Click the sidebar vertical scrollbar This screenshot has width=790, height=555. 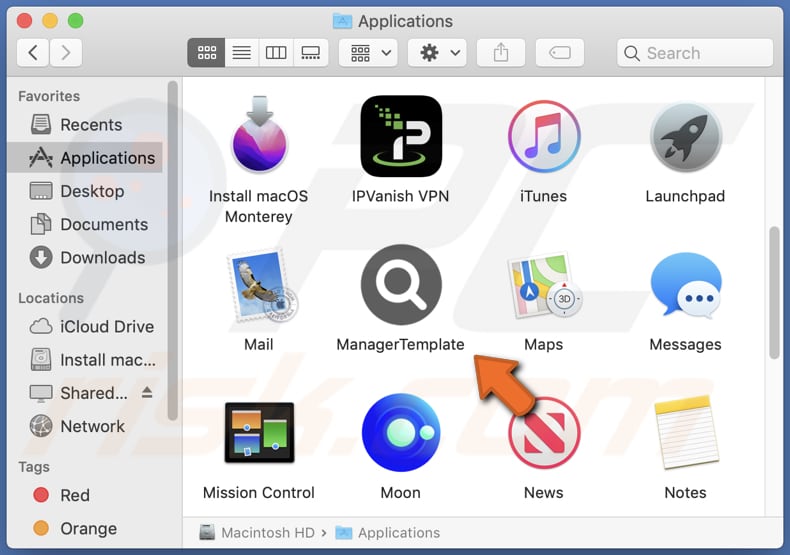point(173,250)
